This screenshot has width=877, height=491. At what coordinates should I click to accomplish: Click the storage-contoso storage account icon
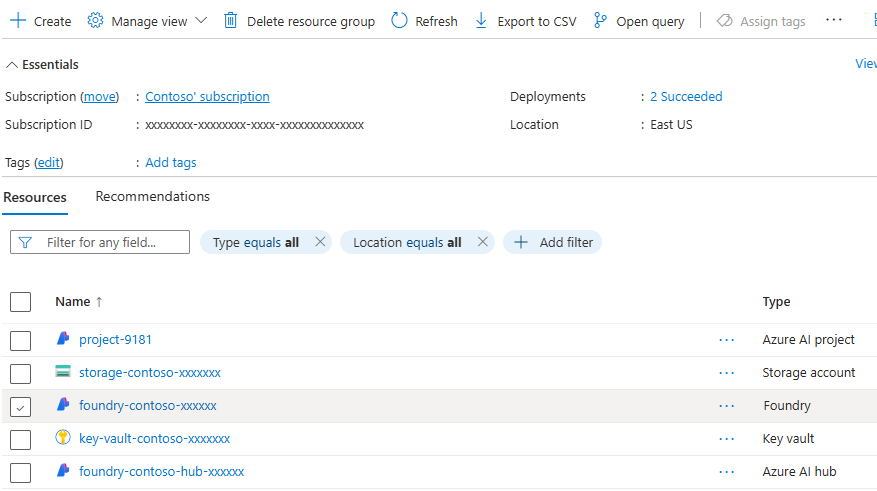[x=63, y=371]
